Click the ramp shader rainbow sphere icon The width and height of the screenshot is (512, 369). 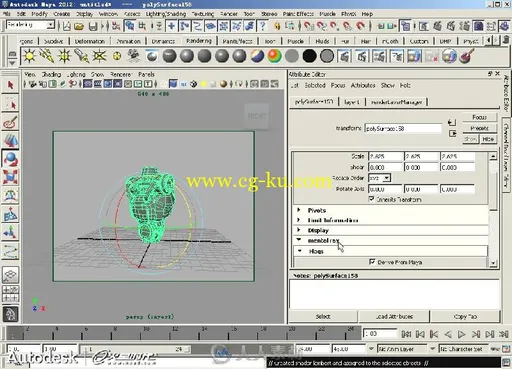(x=274, y=56)
